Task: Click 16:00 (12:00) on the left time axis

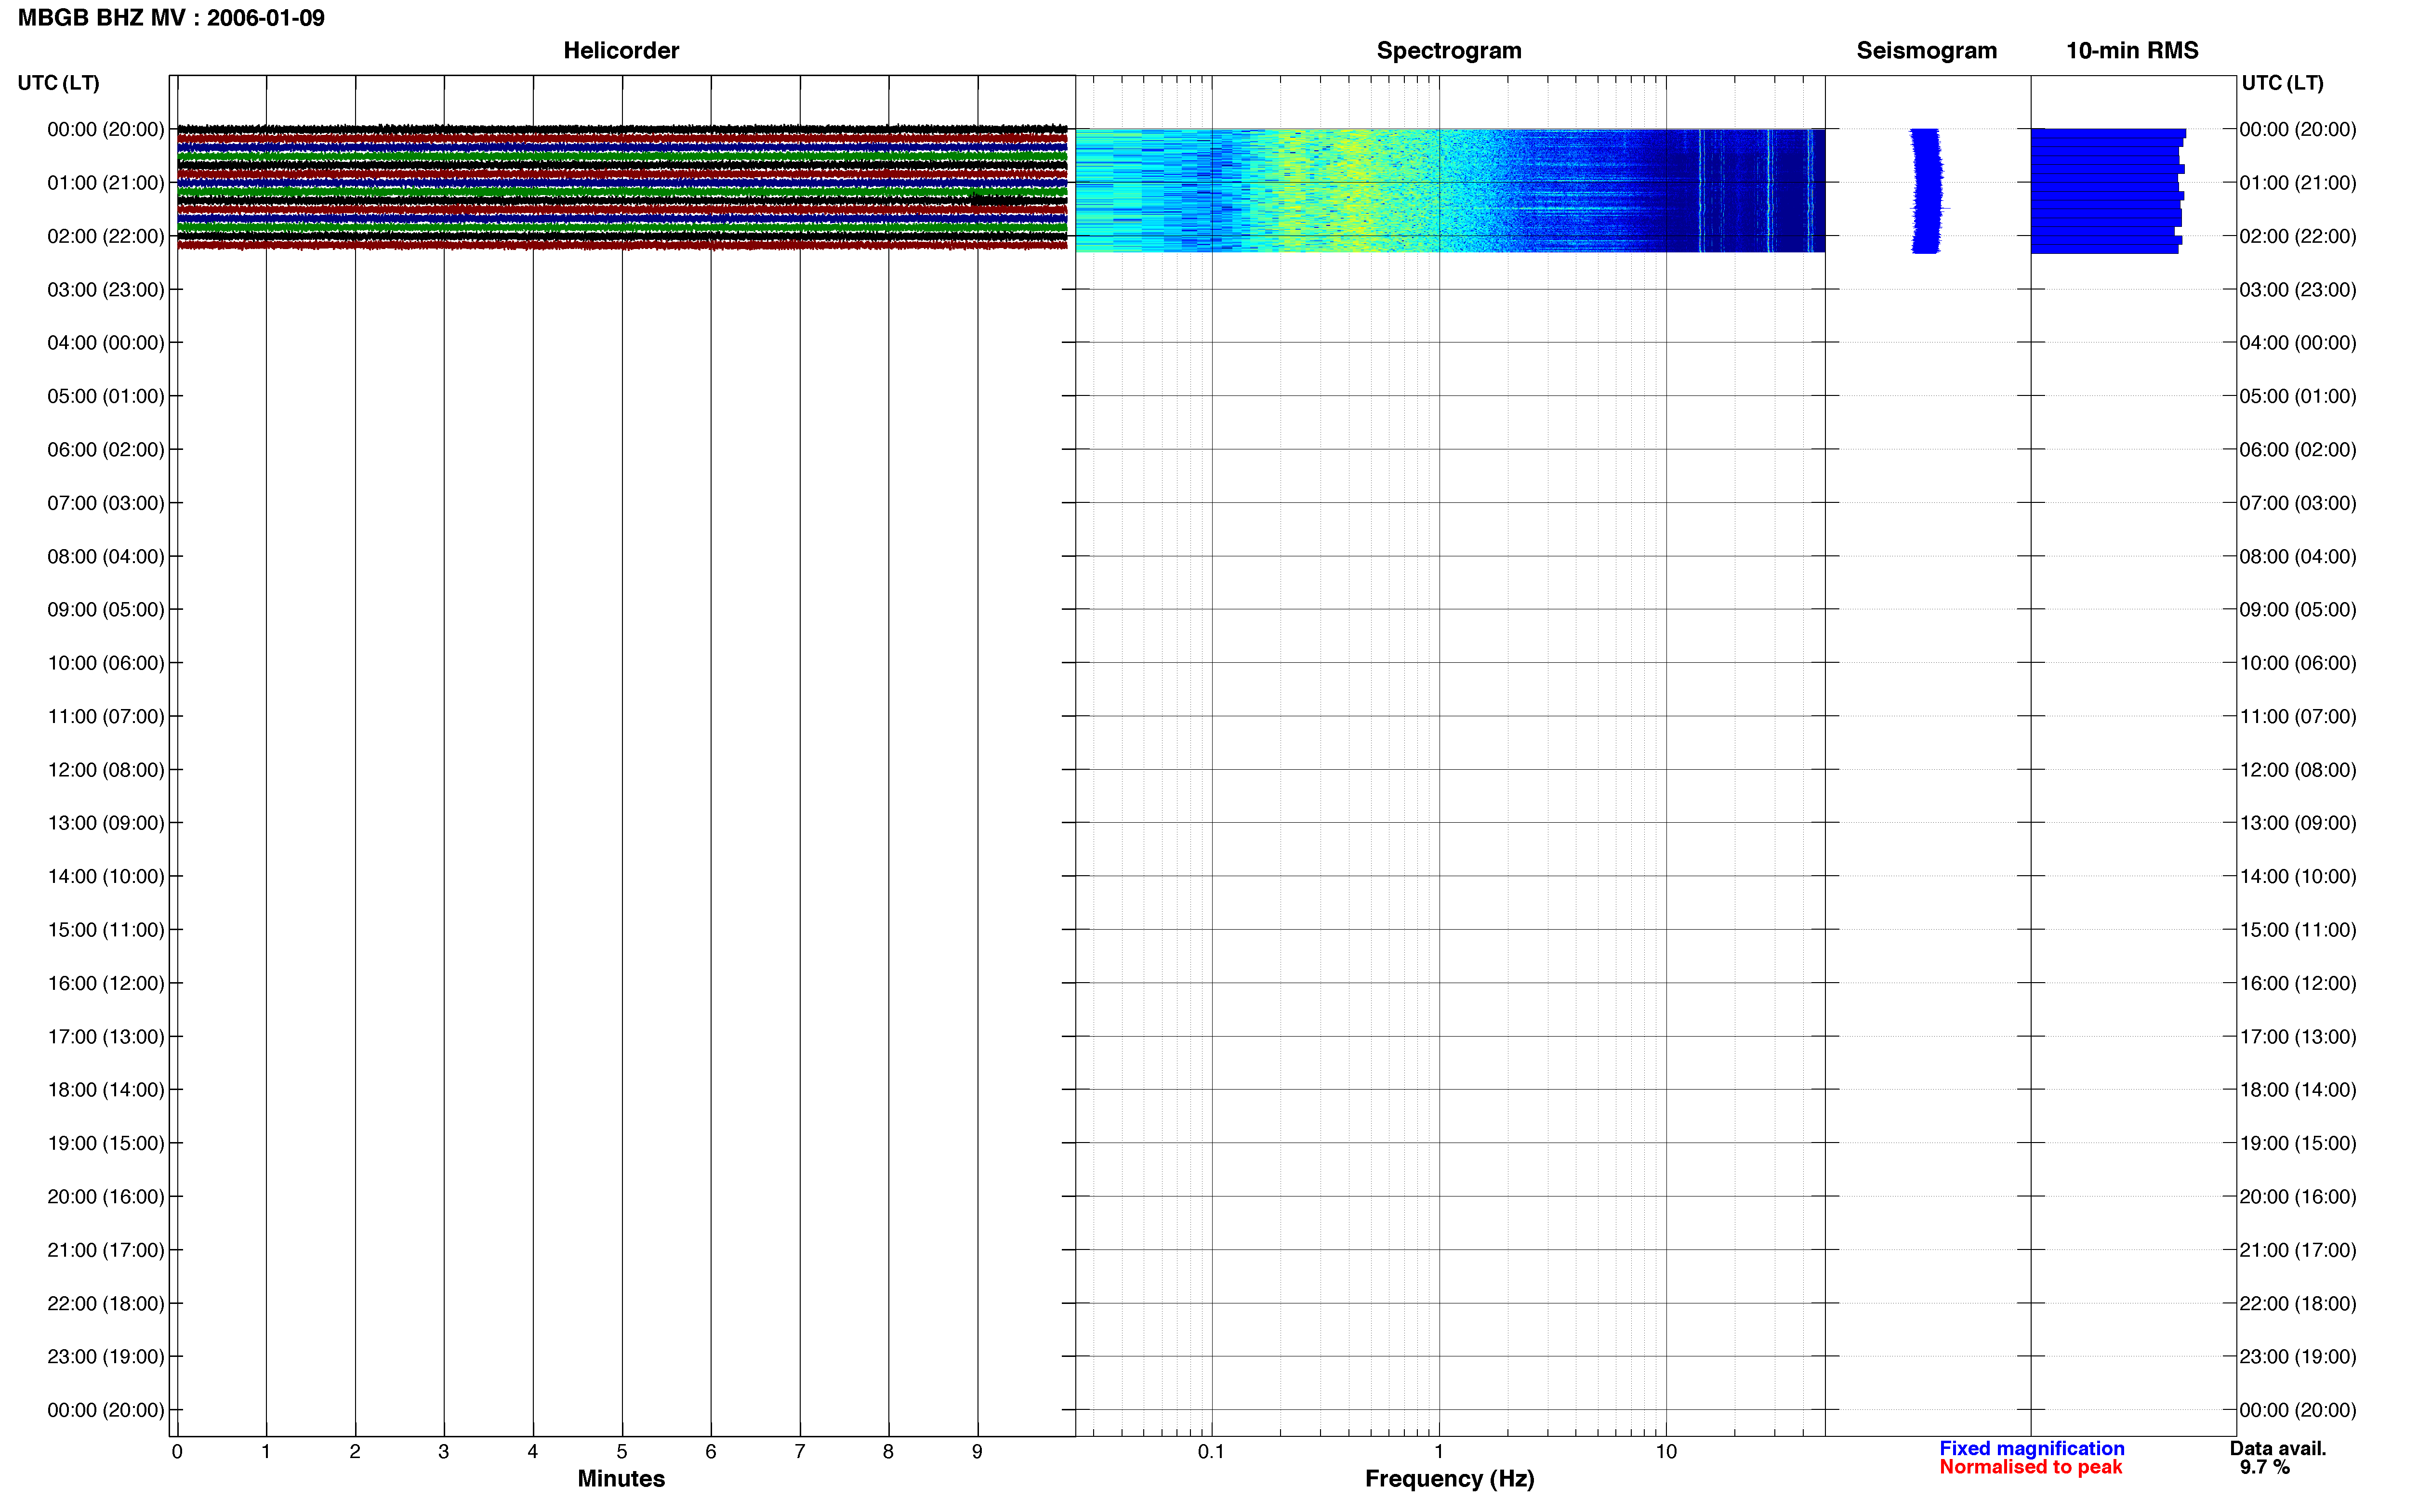Action: tap(106, 984)
